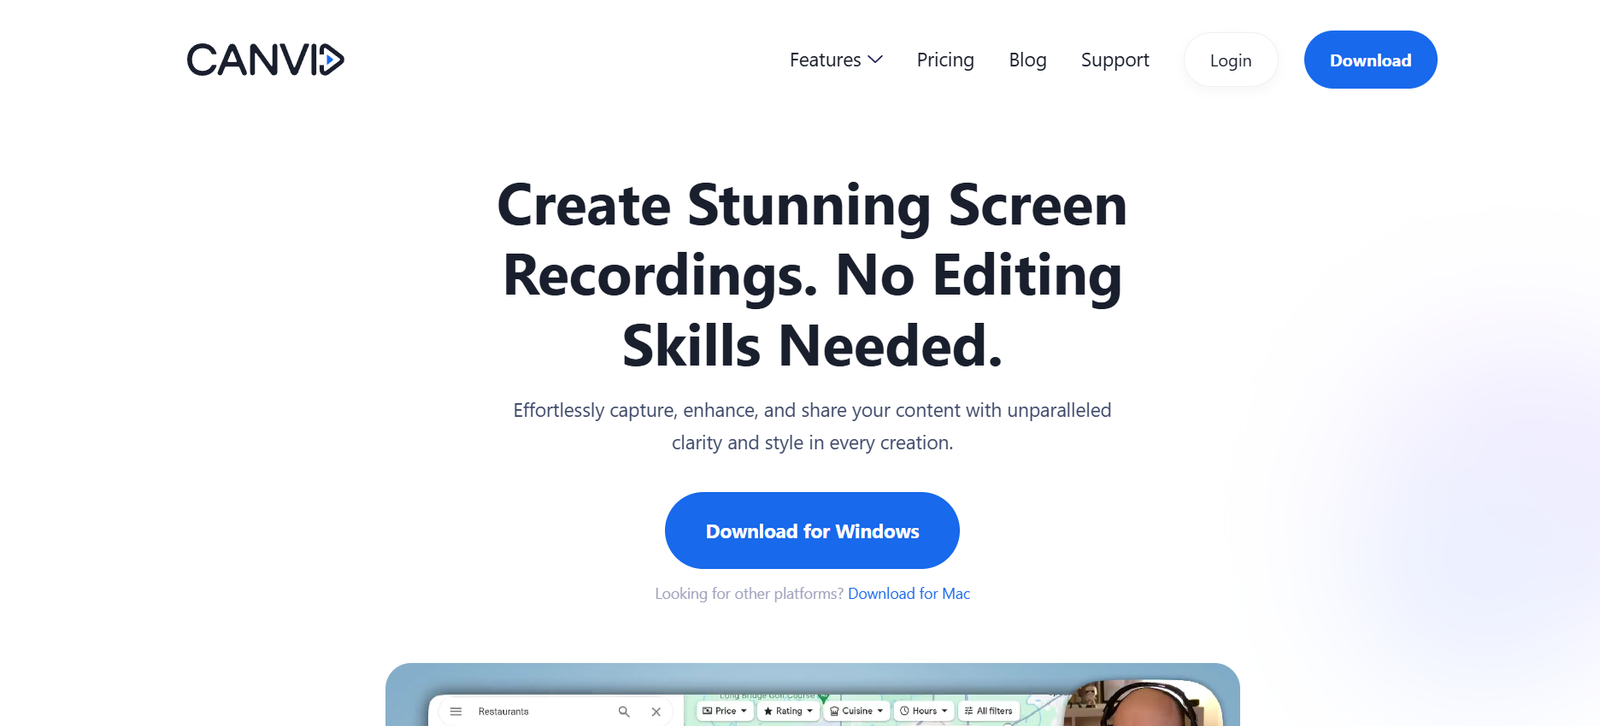Open the Hours filter dropdown

[x=923, y=711]
